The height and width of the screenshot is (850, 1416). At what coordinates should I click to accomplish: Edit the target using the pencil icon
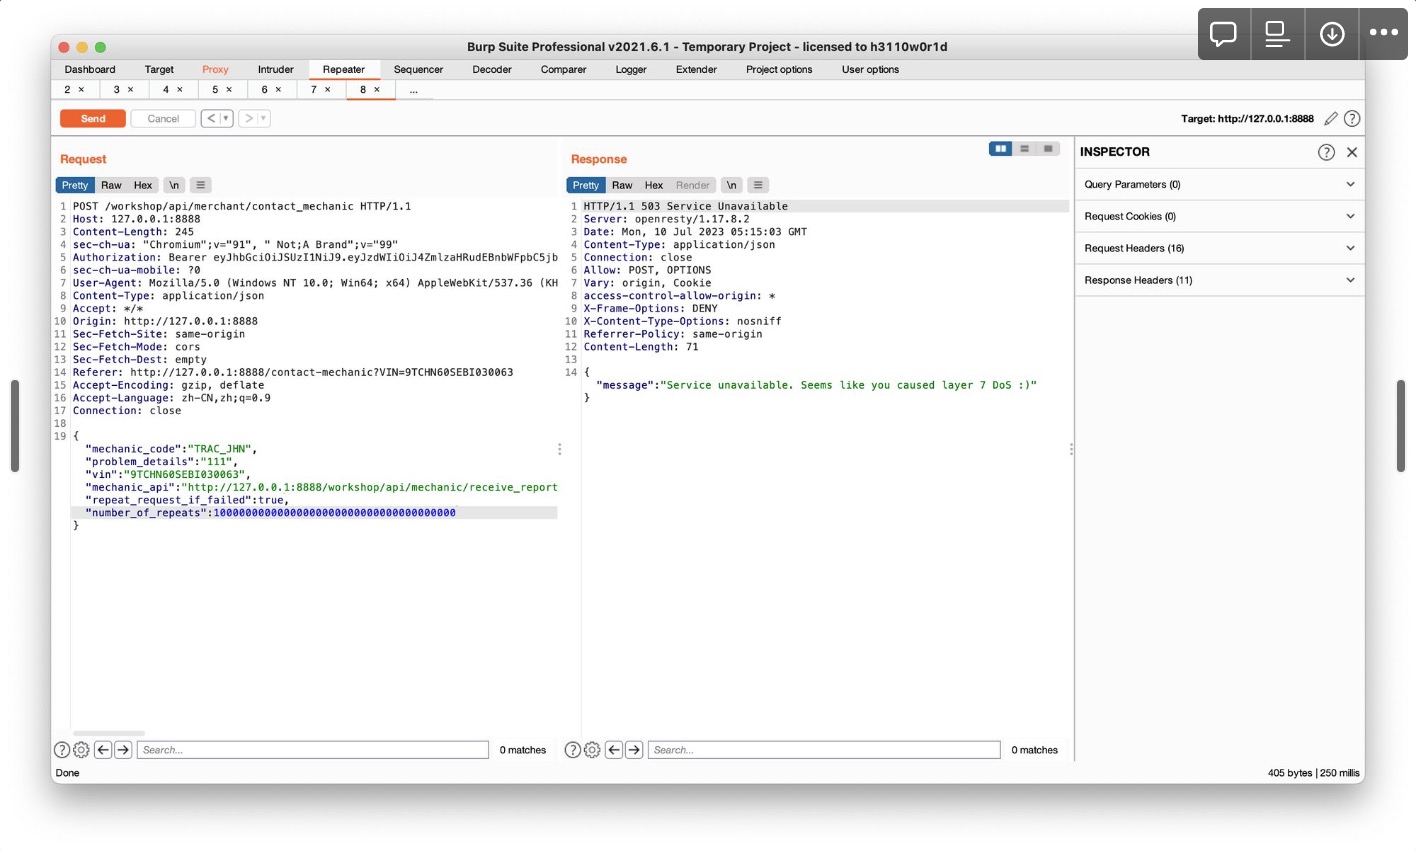(x=1331, y=119)
